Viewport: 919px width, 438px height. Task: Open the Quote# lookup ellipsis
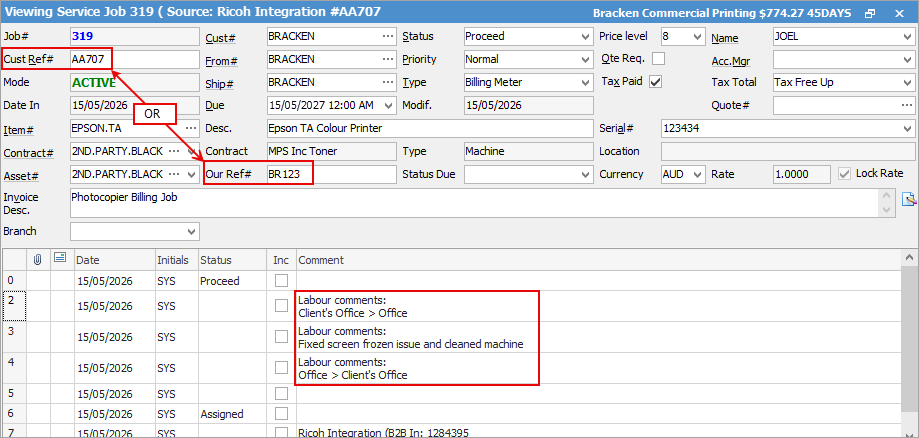[906, 106]
